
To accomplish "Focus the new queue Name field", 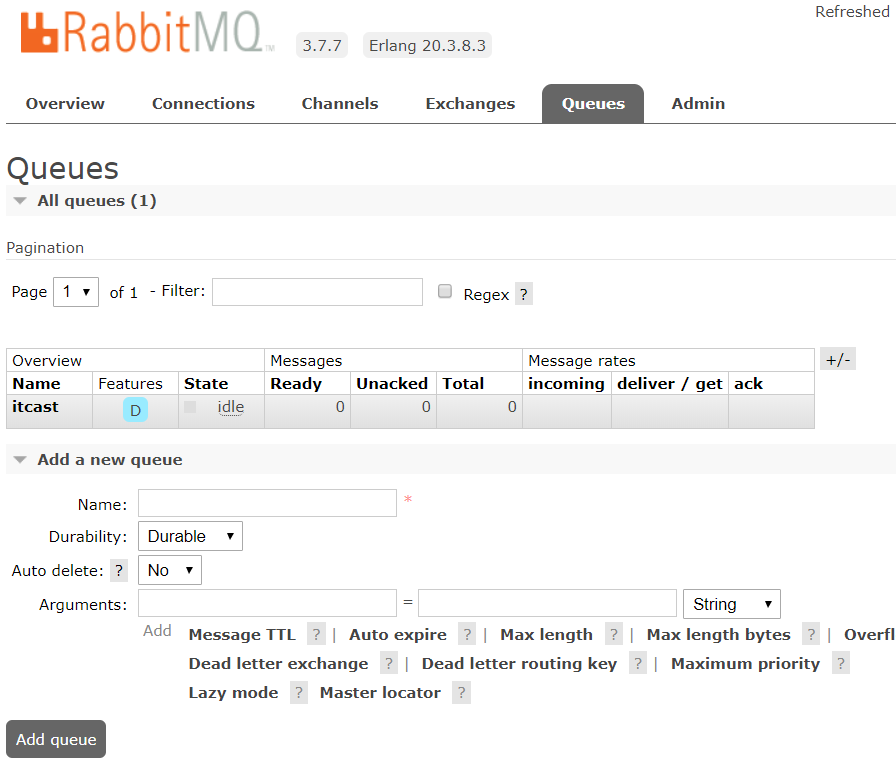I will tap(267, 503).
